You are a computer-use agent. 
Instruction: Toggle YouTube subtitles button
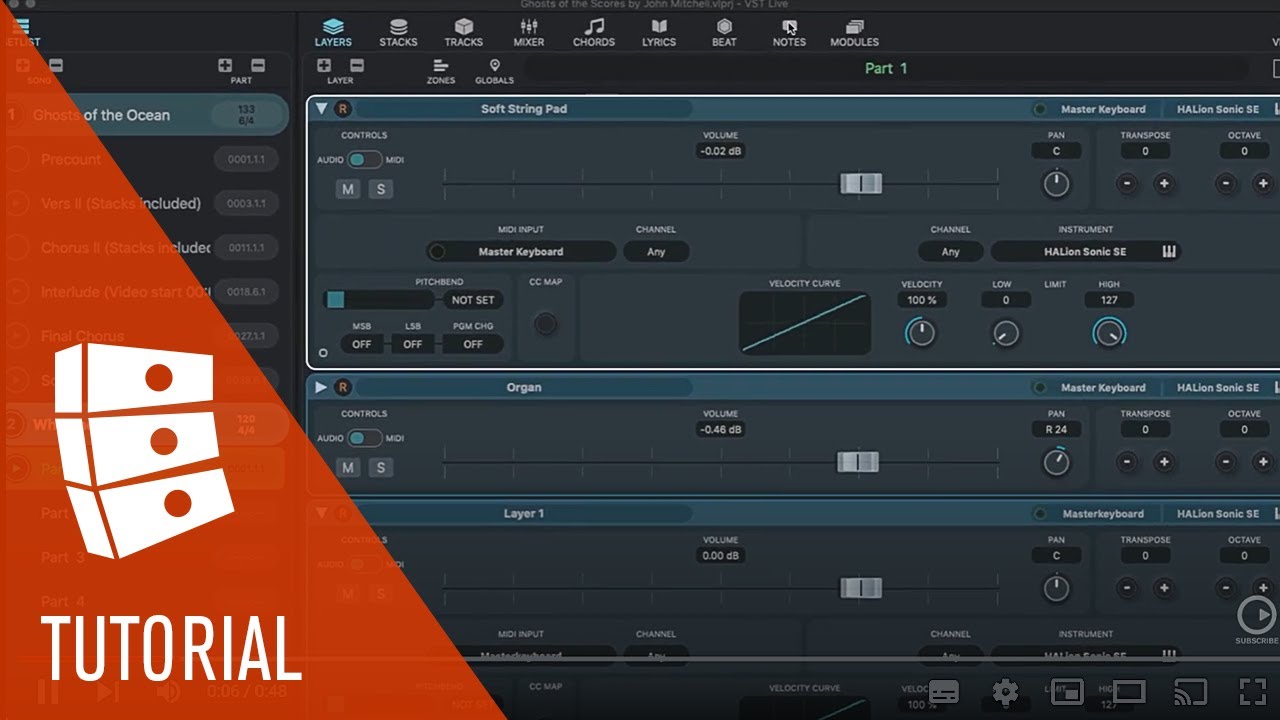(x=944, y=691)
